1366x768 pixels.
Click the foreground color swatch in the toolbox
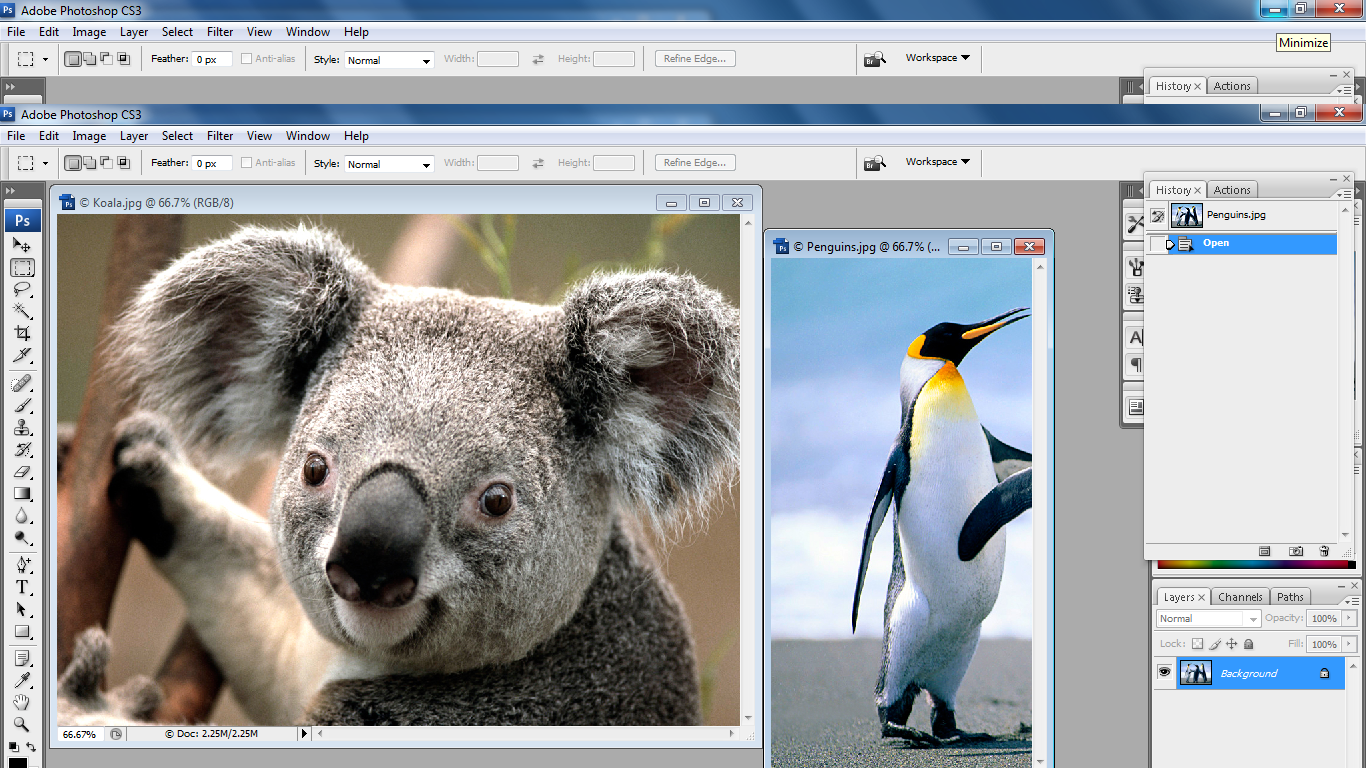[x=17, y=763]
